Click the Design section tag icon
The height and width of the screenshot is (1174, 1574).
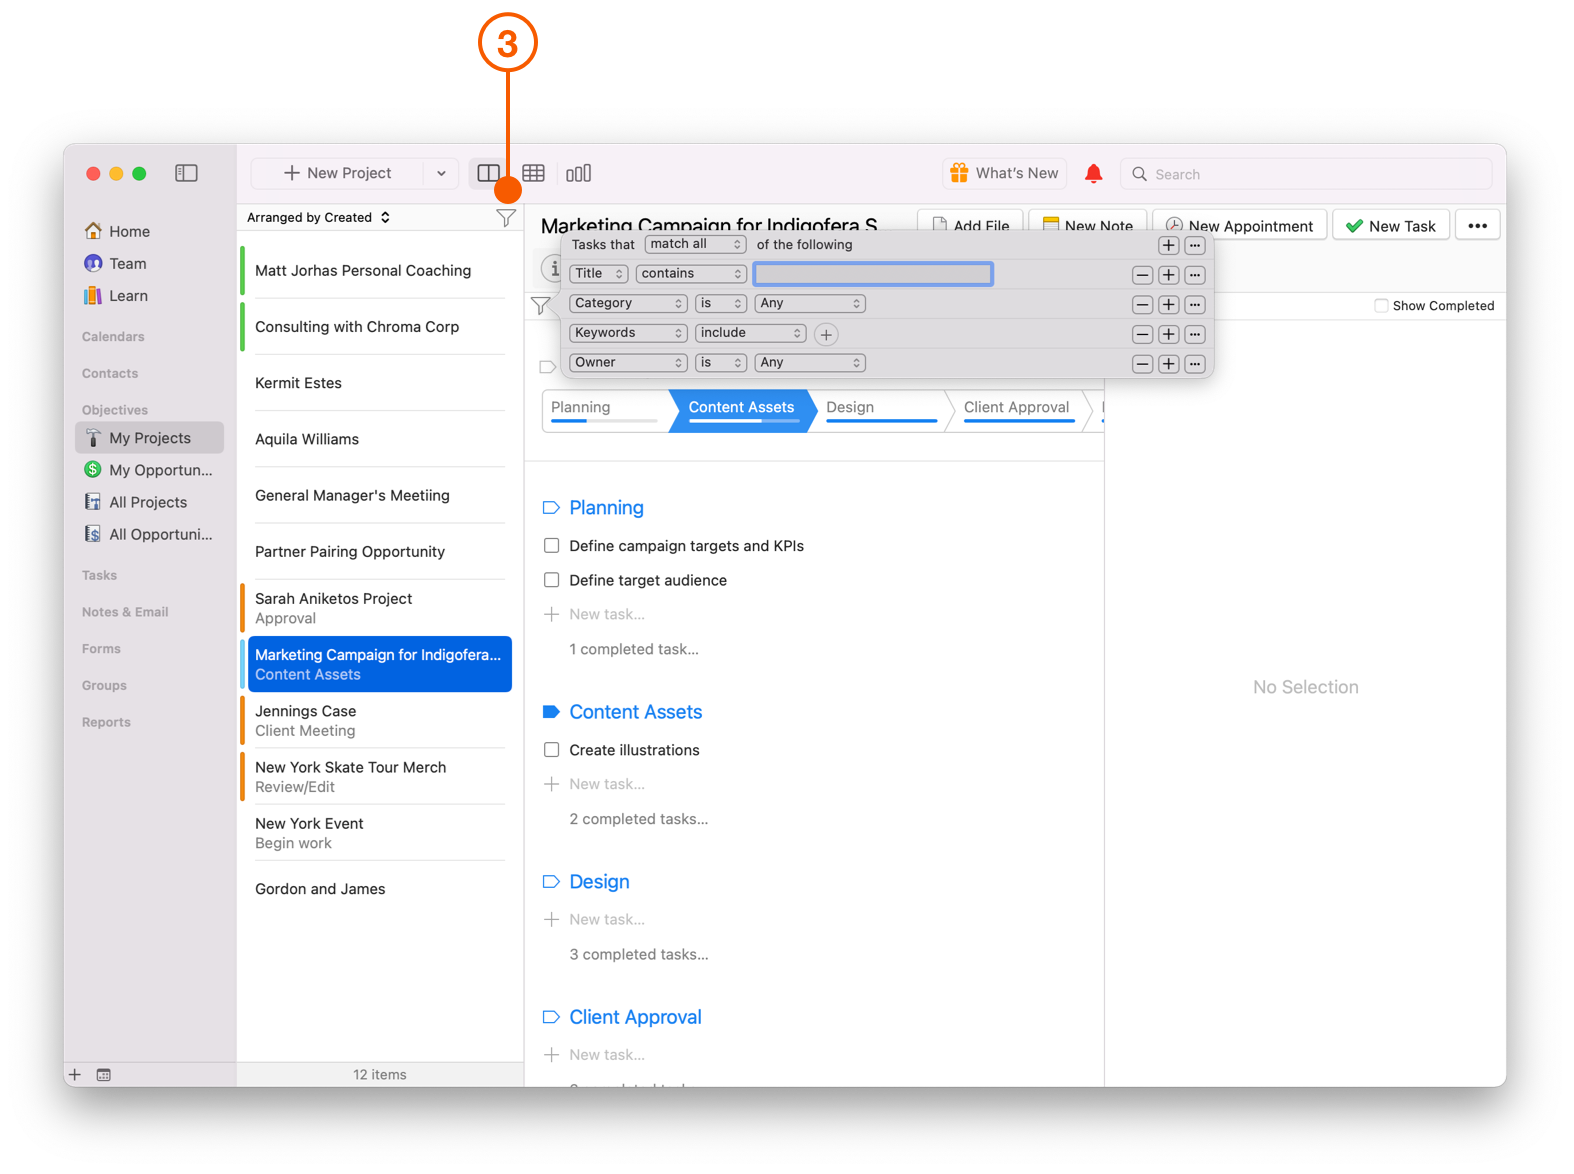pos(551,882)
